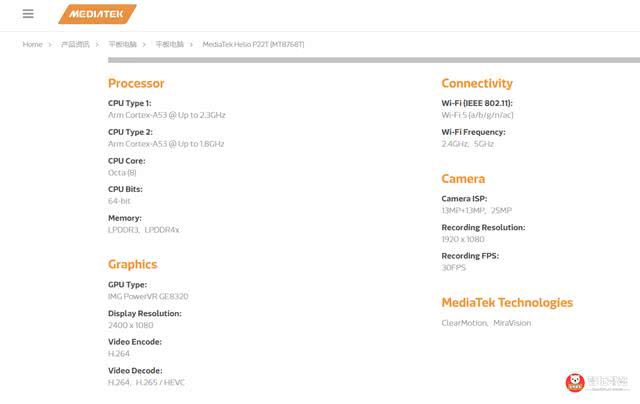Select the Recording FPS label
Image resolution: width=640 pixels, height=404 pixels.
pyautogui.click(x=470, y=256)
